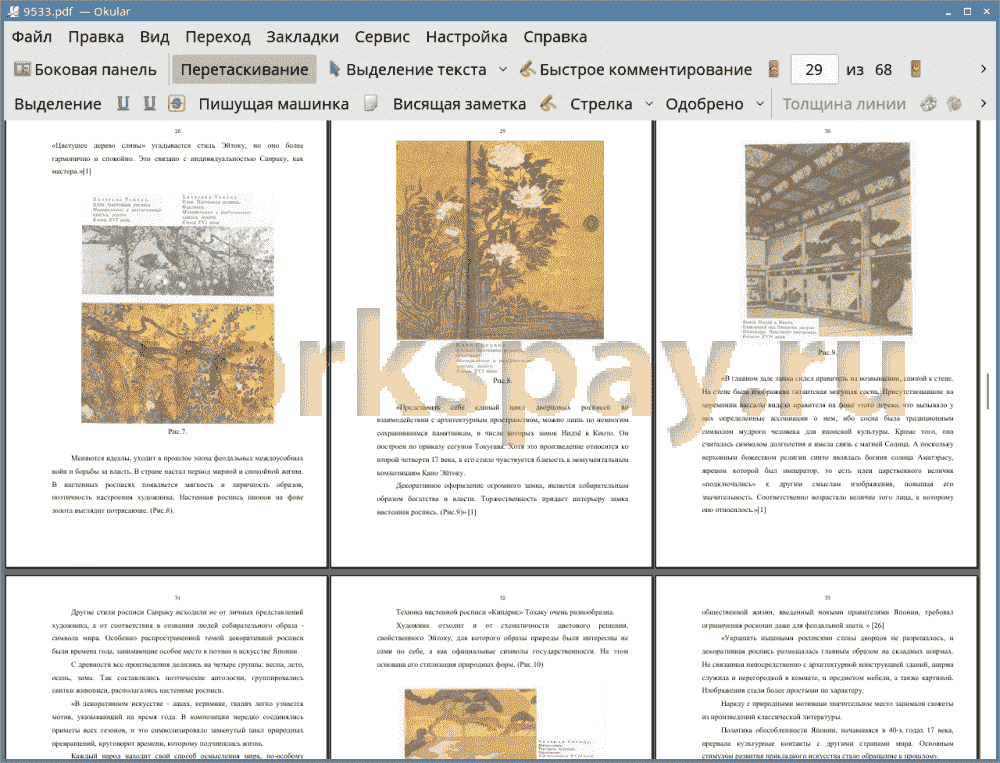The image size is (1000, 763).
Task: Show hidden annotation toolbar items via chevron
Action: click(x=983, y=103)
